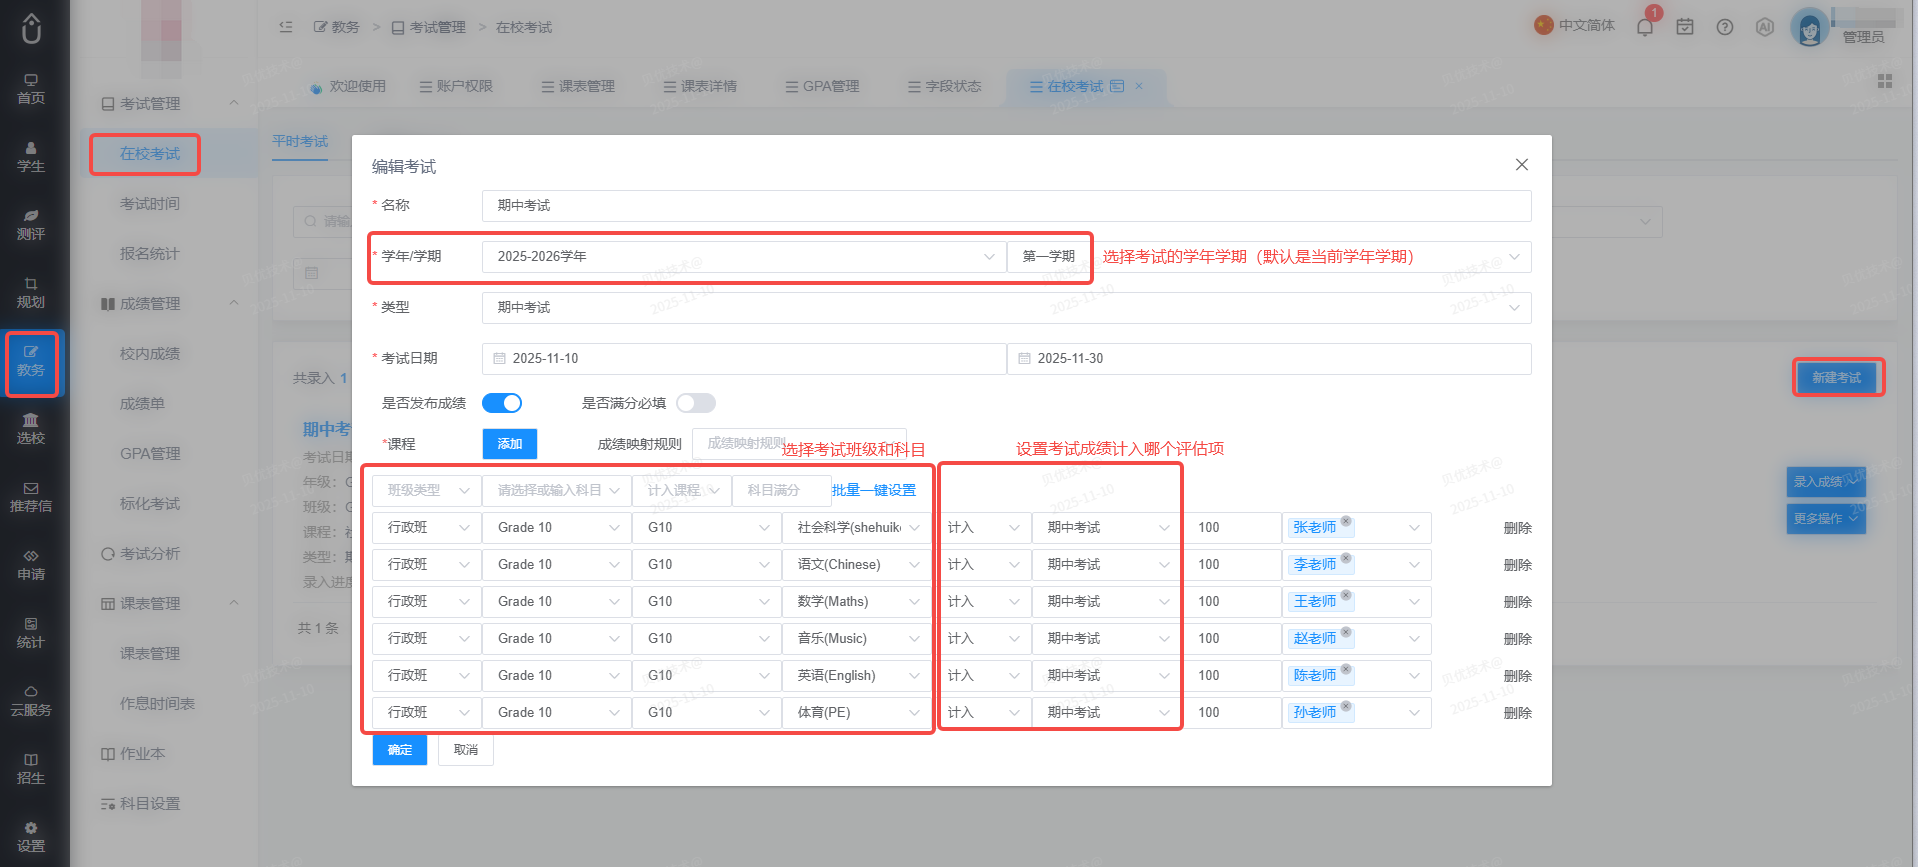
Task: Click the blue 确定 button
Action: [400, 749]
